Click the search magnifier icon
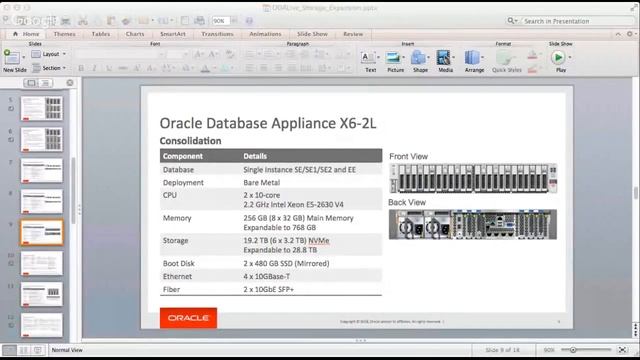Image resolution: width=640 pixels, height=360 pixels. coord(511,20)
